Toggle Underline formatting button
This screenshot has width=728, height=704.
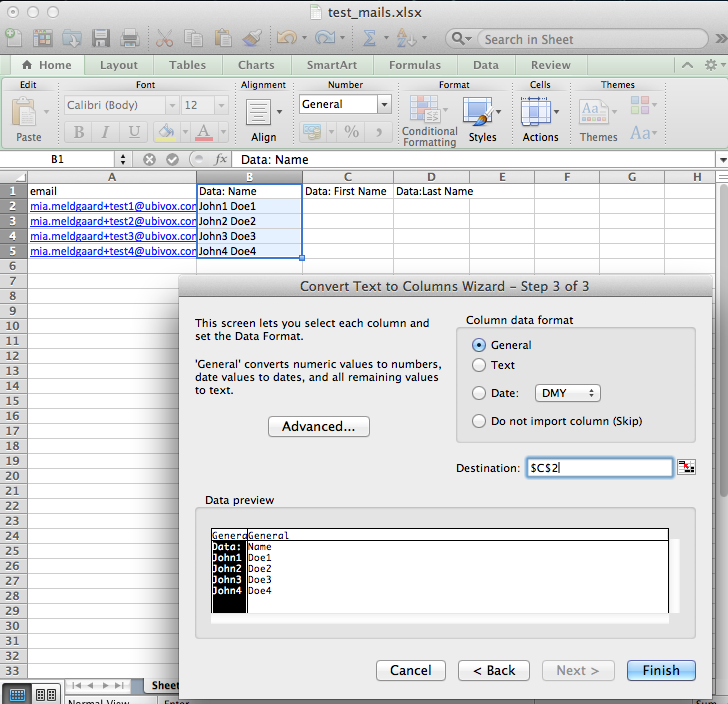click(134, 132)
